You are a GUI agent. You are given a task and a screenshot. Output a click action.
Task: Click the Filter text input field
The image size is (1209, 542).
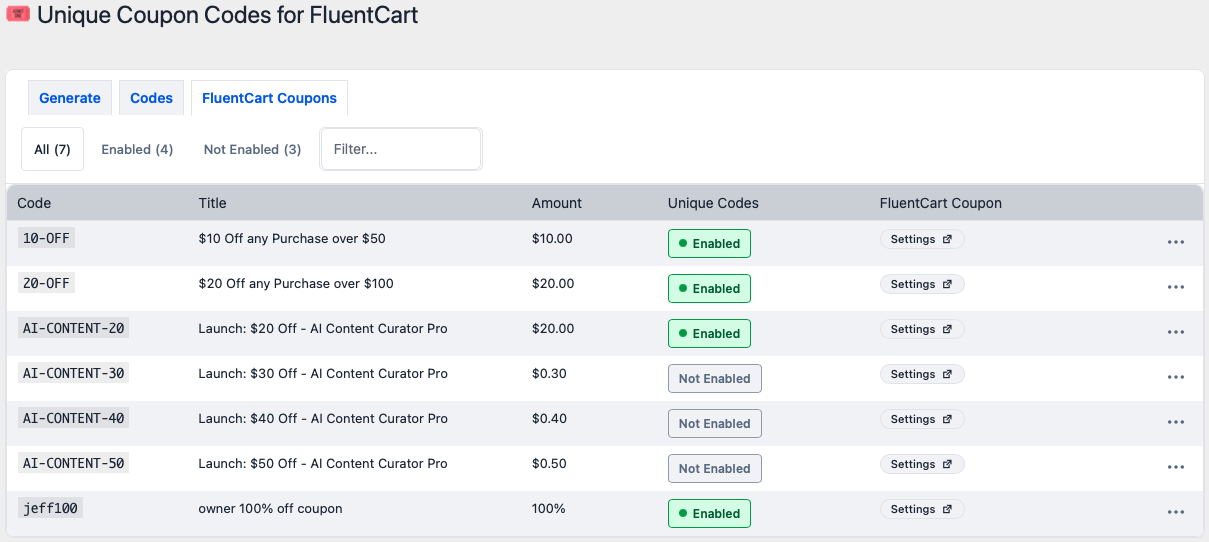tap(401, 149)
